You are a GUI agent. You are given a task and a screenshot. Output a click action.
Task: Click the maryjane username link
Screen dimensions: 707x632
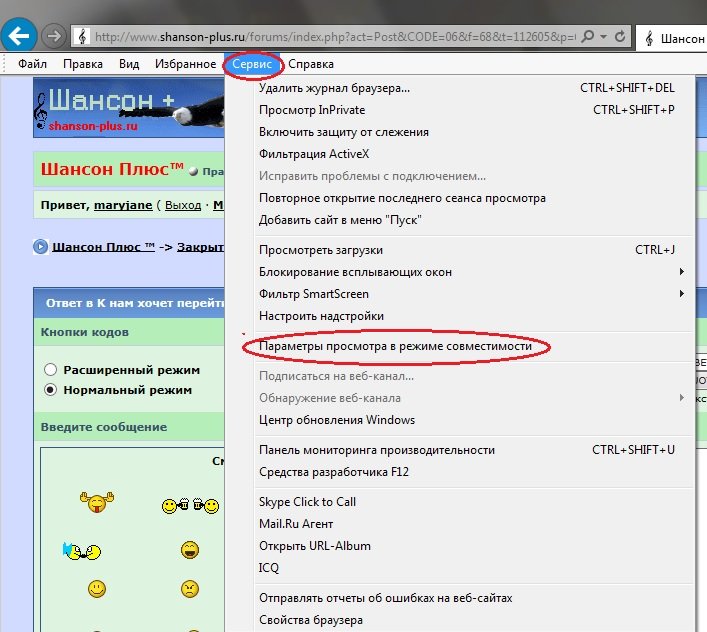click(123, 205)
